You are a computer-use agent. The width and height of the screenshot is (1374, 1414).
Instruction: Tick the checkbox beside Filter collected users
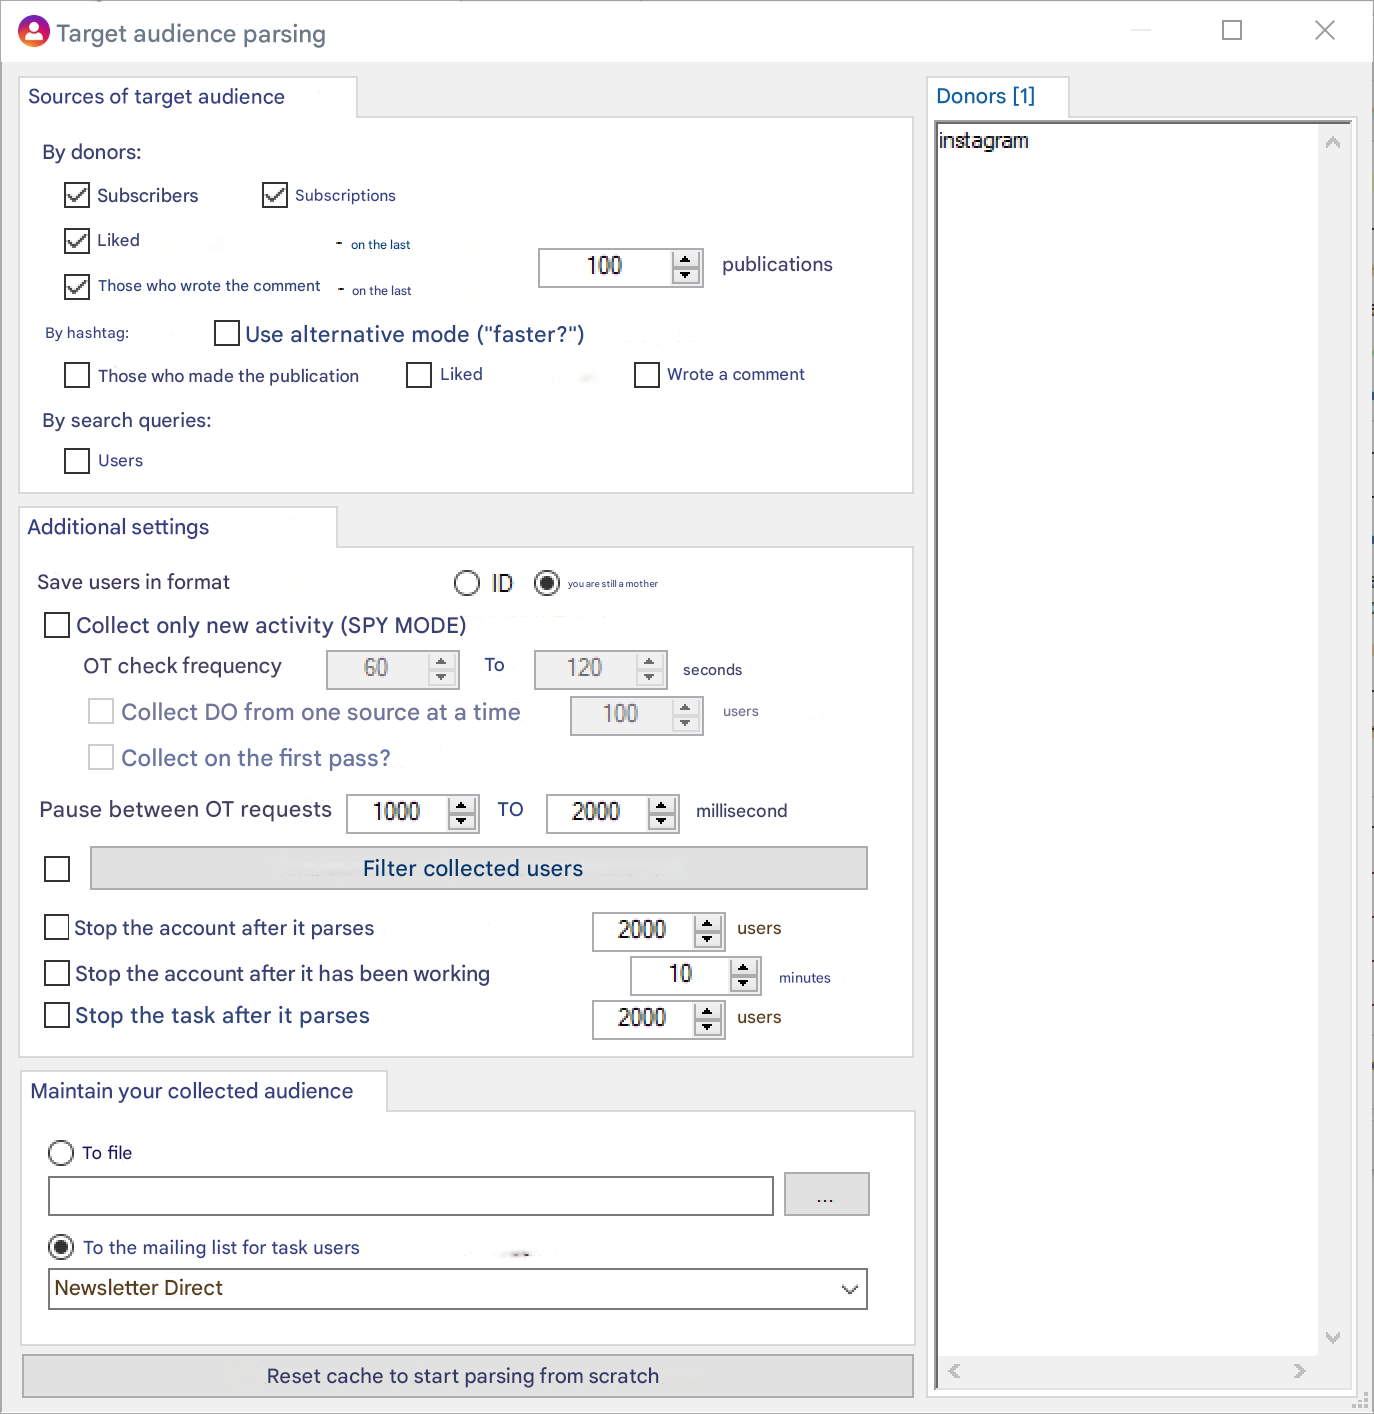coord(57,869)
